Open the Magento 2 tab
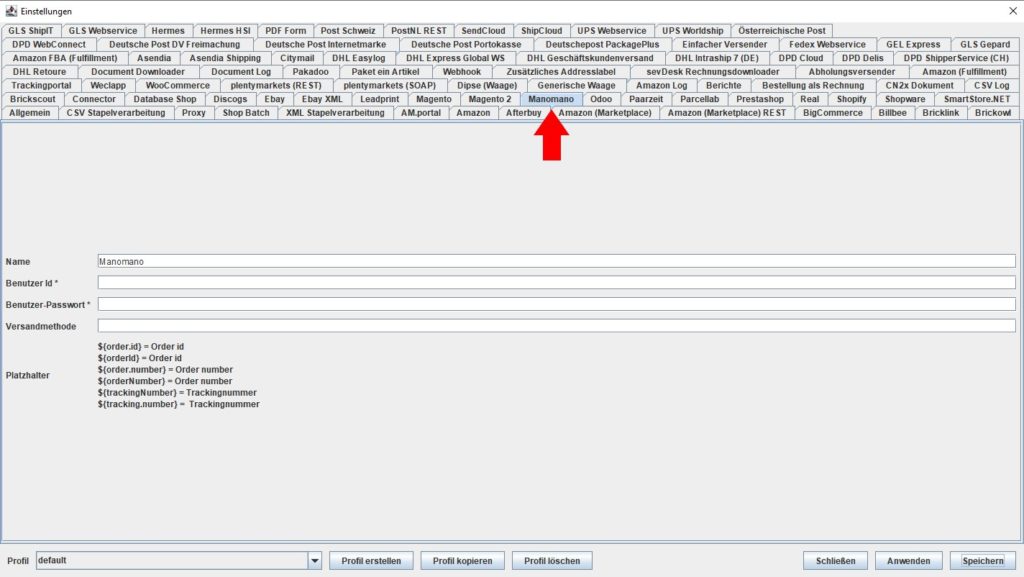The image size is (1024, 577). point(490,99)
